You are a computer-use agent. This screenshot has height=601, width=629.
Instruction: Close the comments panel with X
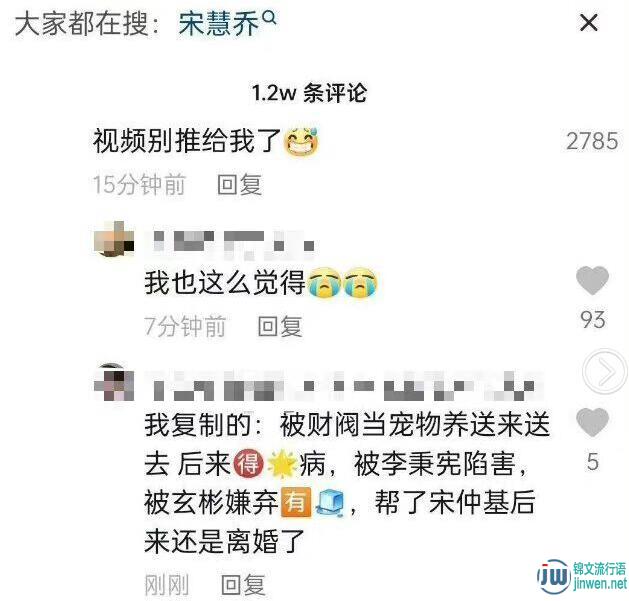[588, 22]
